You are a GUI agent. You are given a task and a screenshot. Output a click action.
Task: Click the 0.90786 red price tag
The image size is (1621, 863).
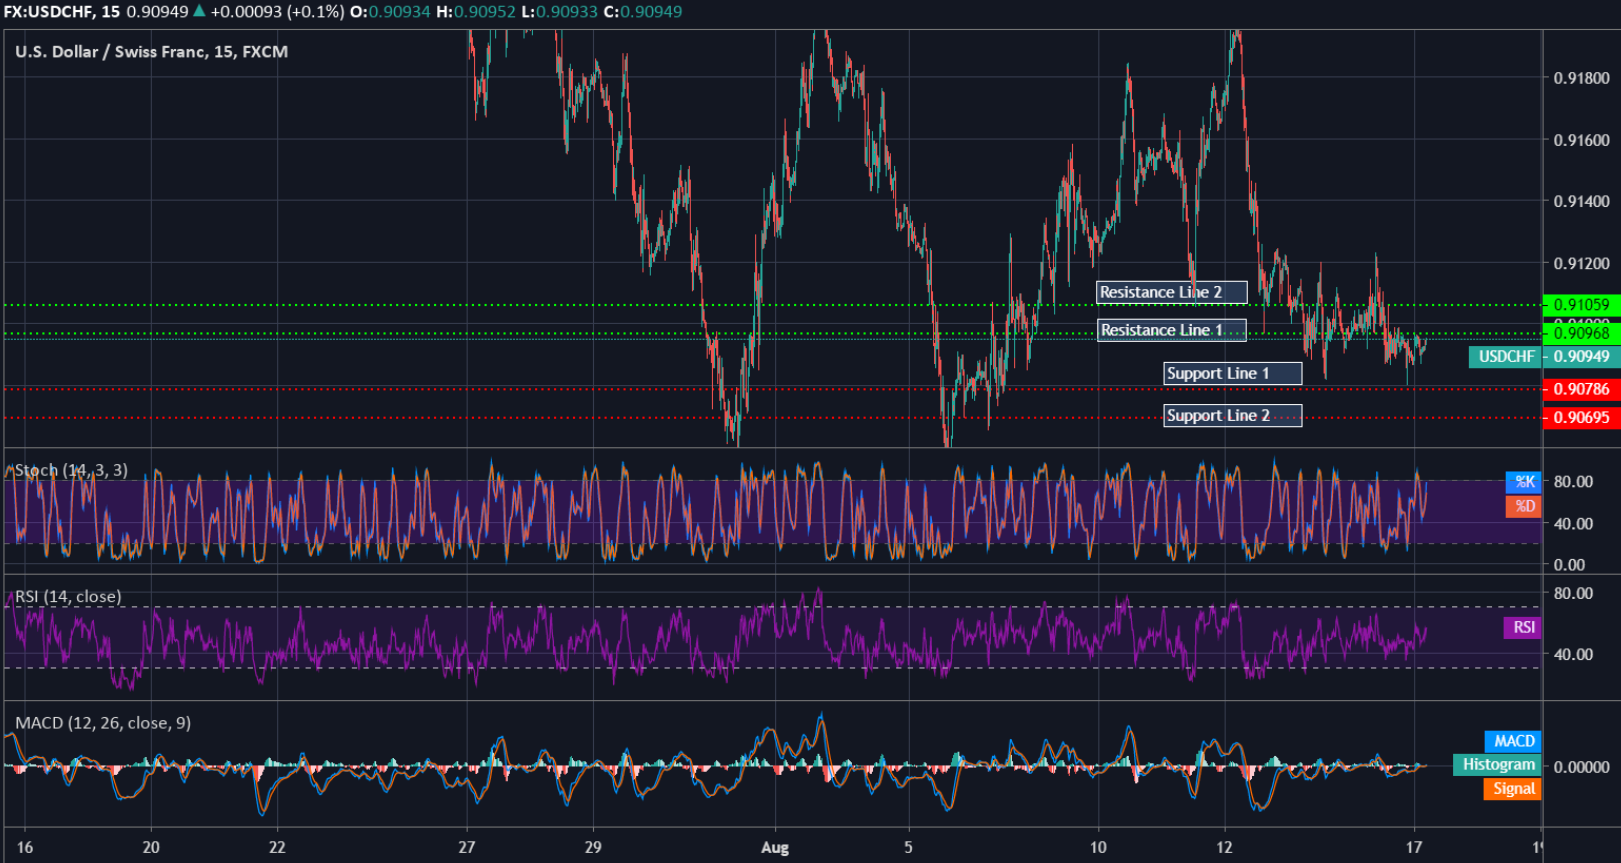(x=1581, y=389)
